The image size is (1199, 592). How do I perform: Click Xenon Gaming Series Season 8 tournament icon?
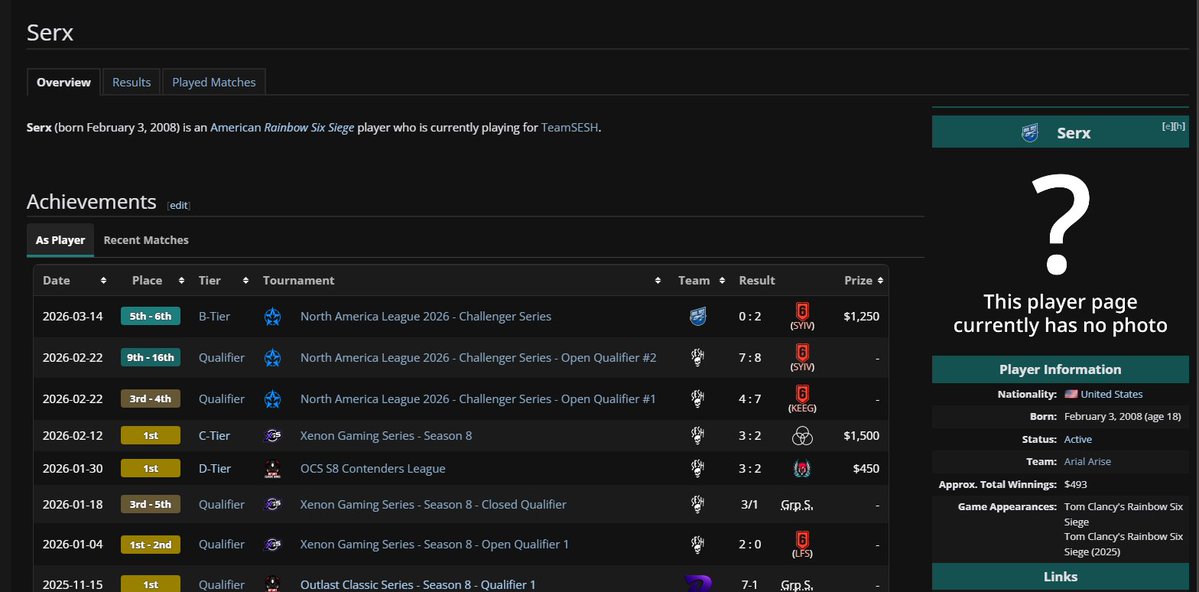[x=272, y=435]
